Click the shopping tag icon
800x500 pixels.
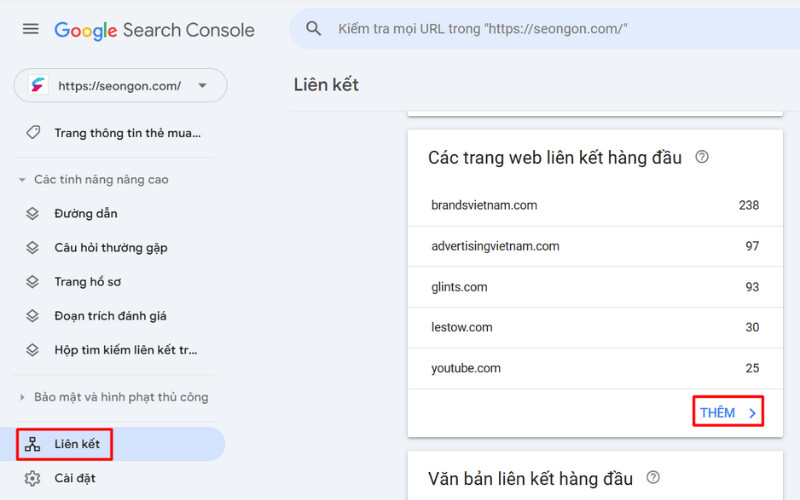pyautogui.click(x=33, y=133)
